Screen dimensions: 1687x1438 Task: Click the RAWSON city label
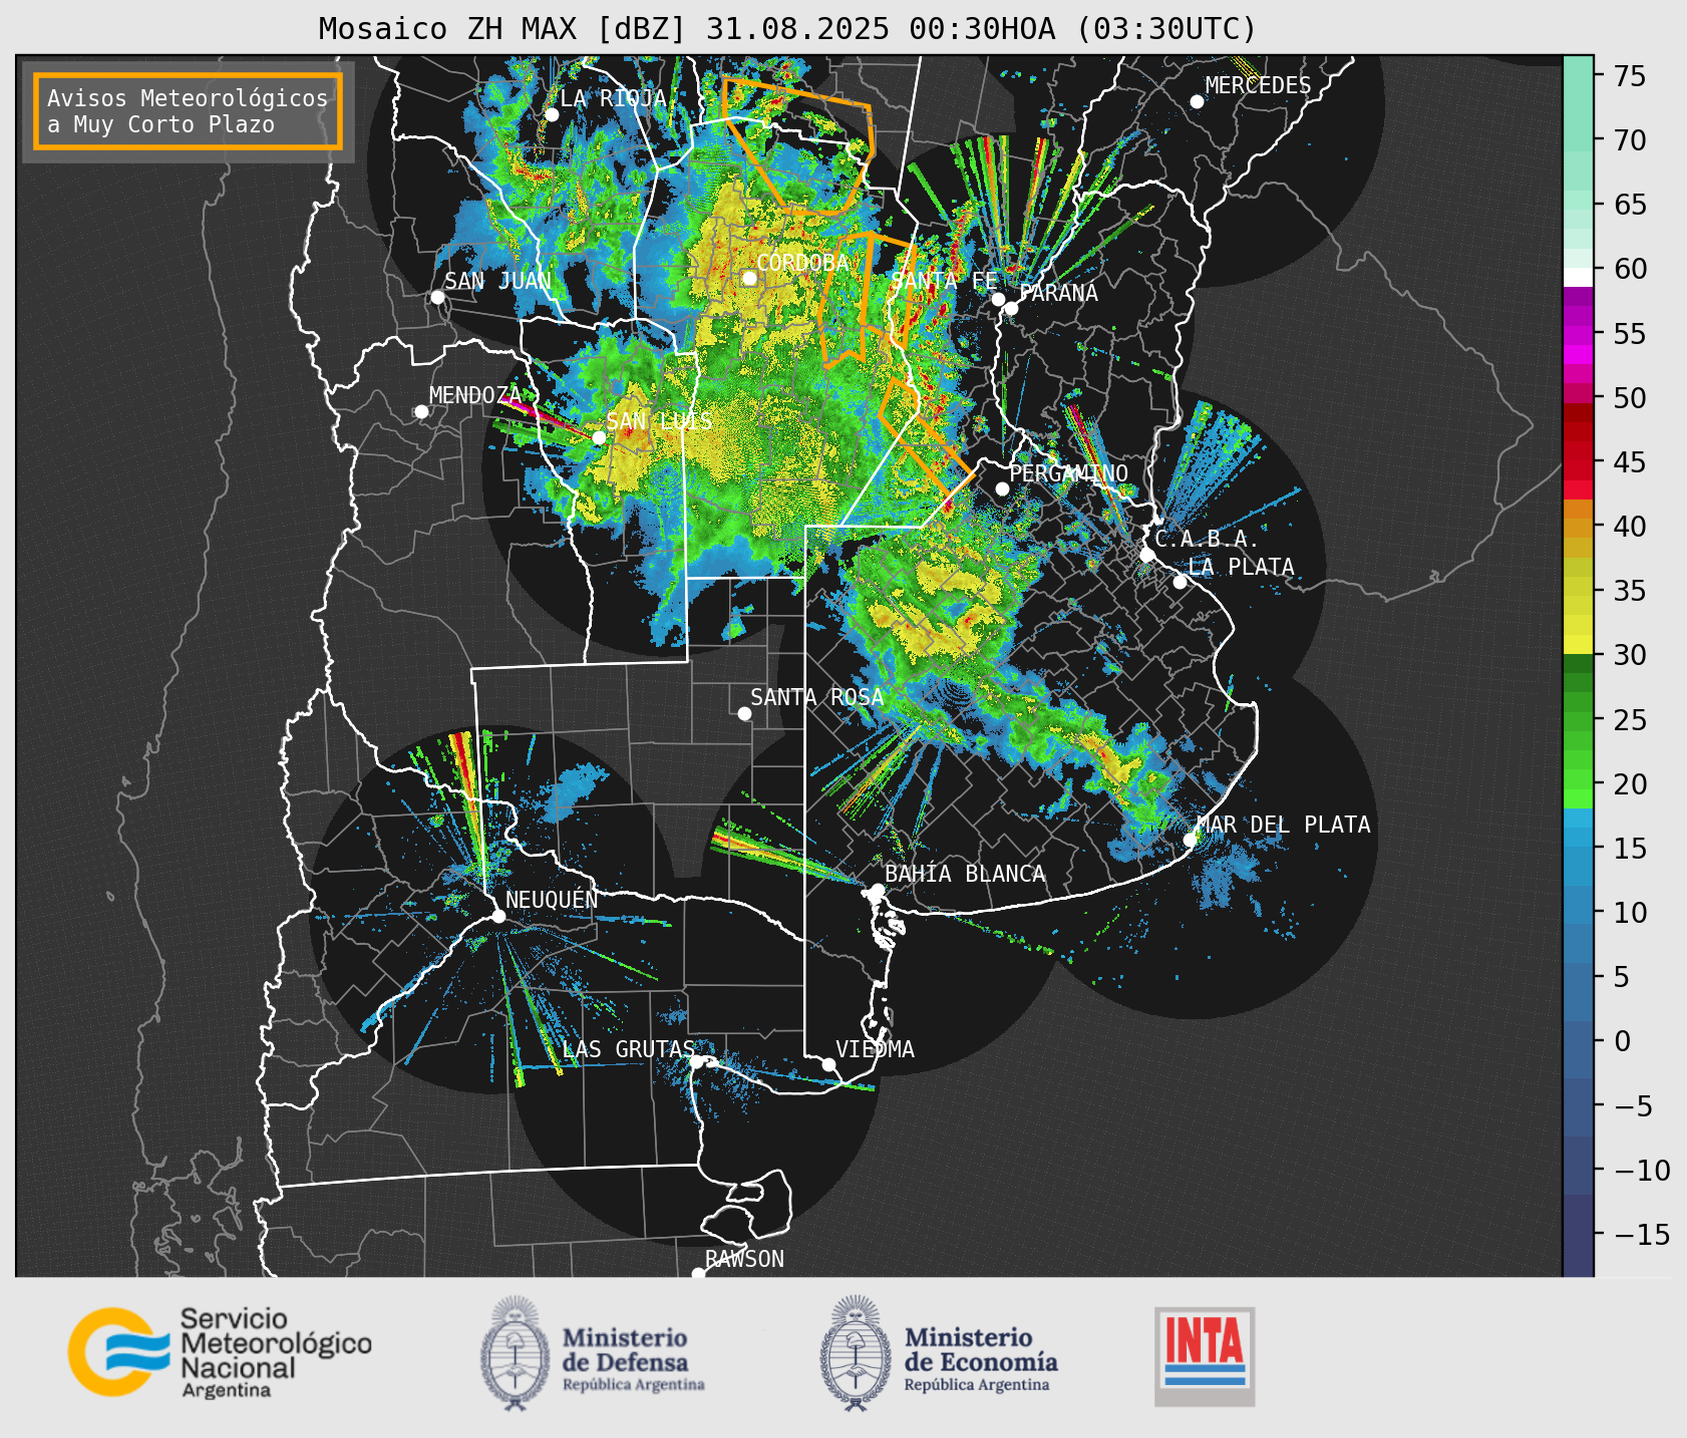pos(745,1259)
